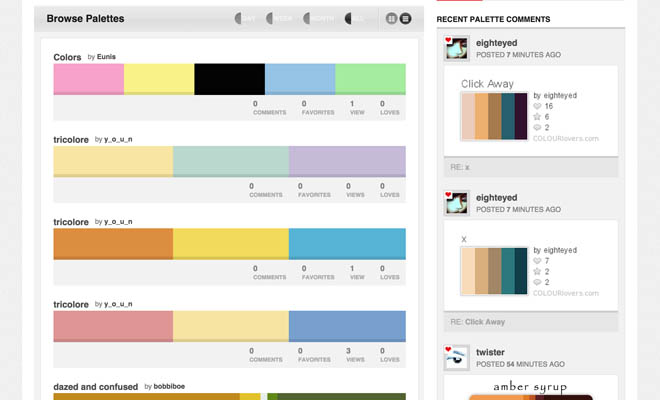Screen dimensions: 660x400
Task: Filter palettes by Month
Action: [319, 19]
